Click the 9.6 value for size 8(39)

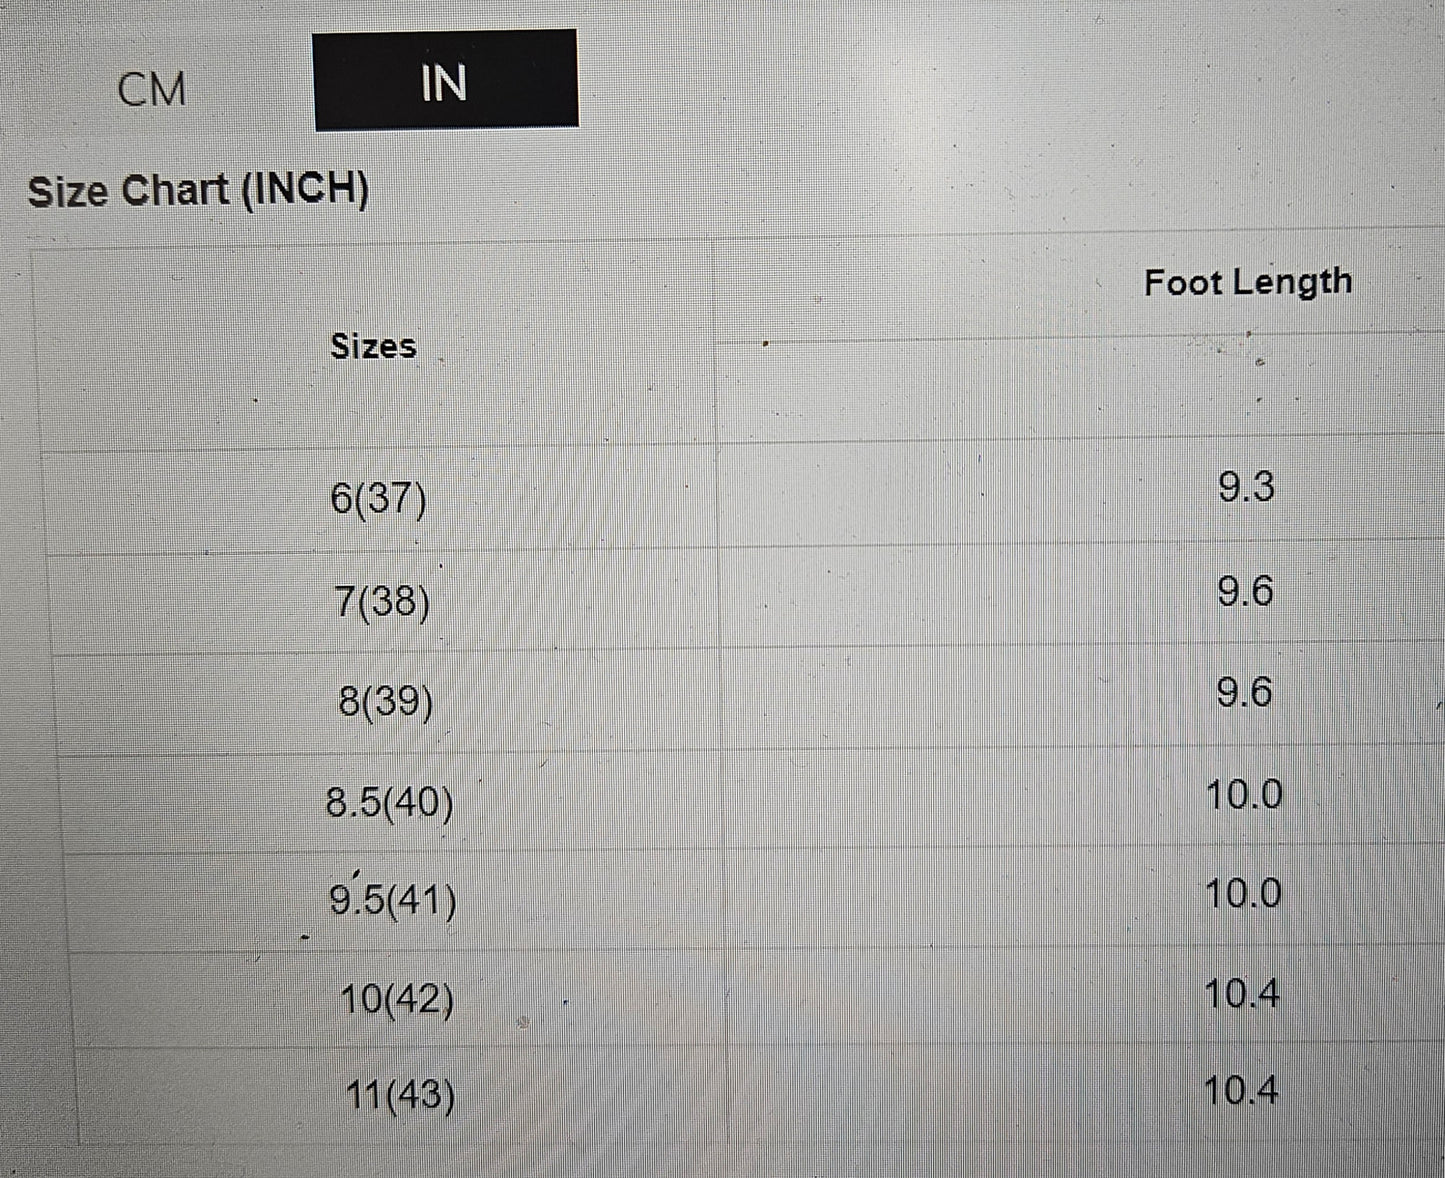[x=1244, y=691]
